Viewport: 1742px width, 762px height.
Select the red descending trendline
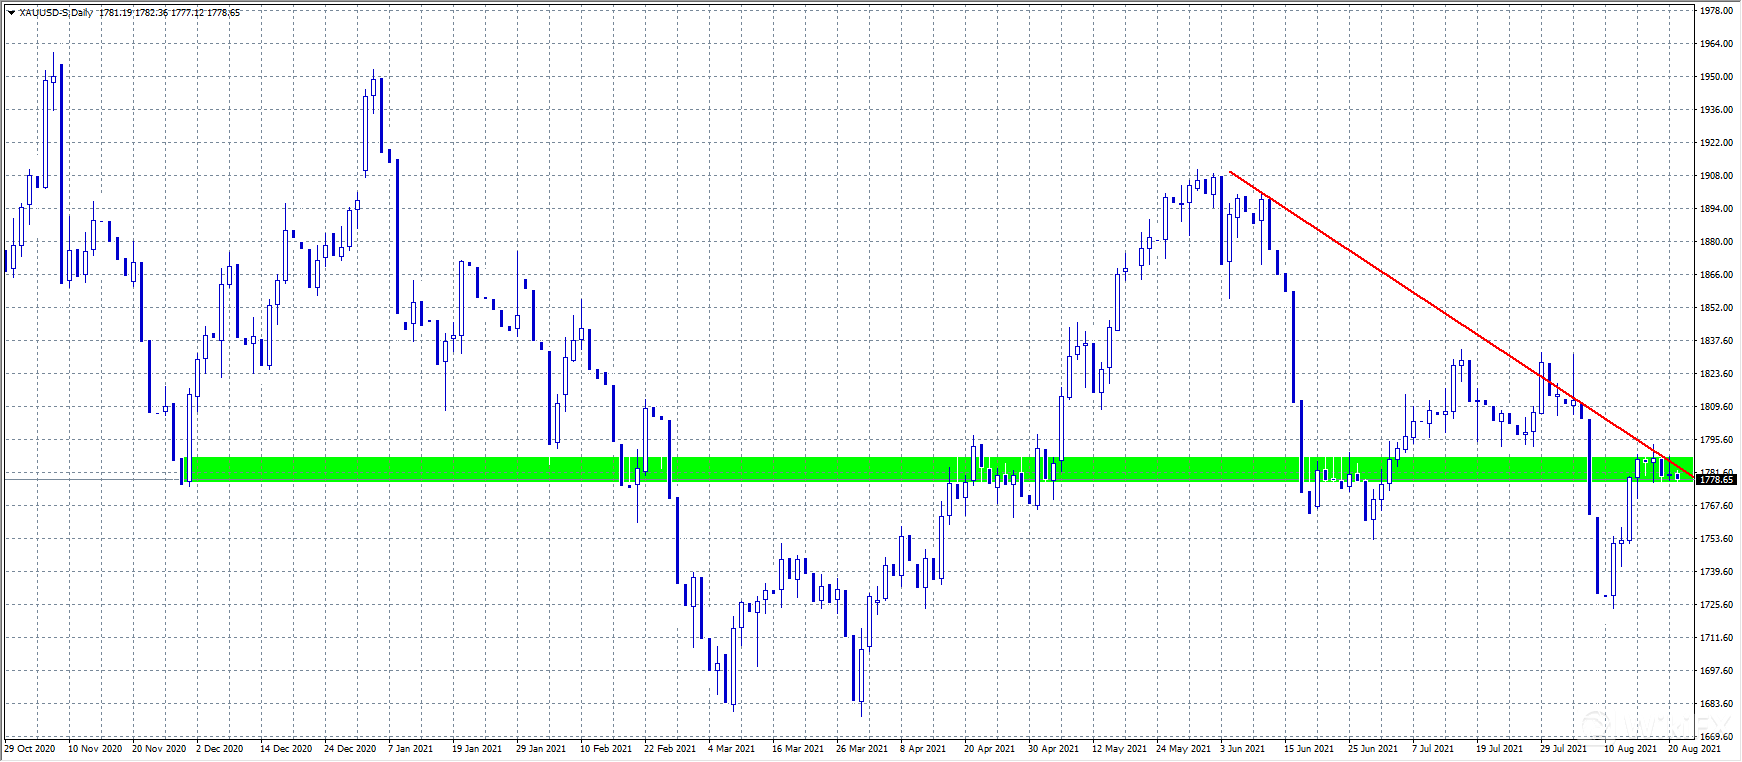[1460, 325]
